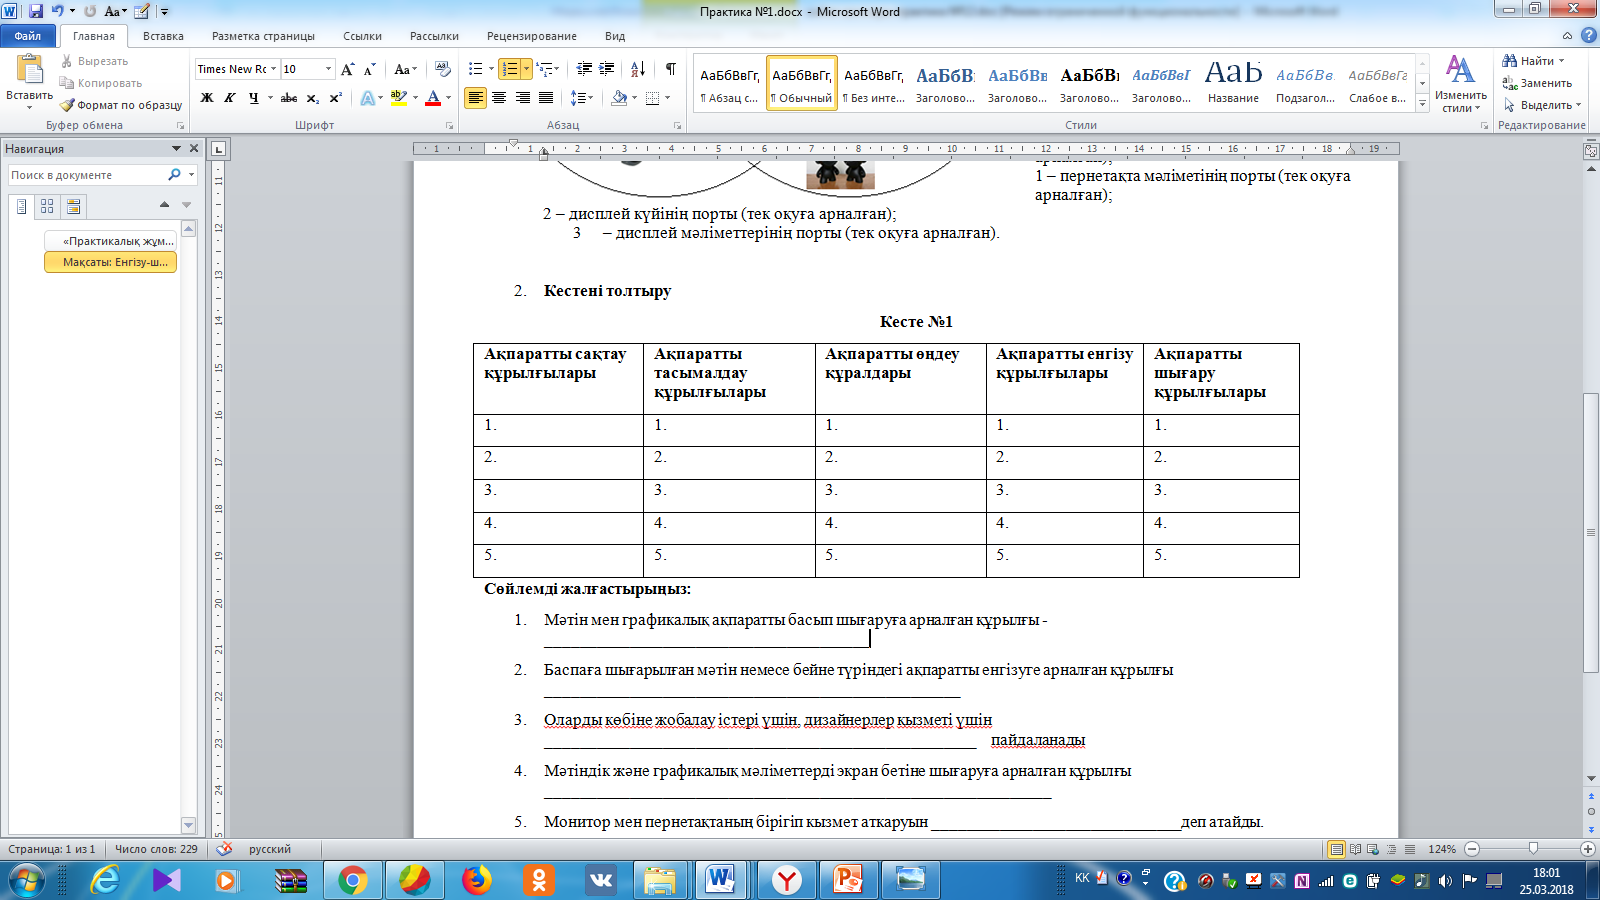Sort text alphabetically icon
Image resolution: width=1600 pixels, height=900 pixels.
click(638, 69)
